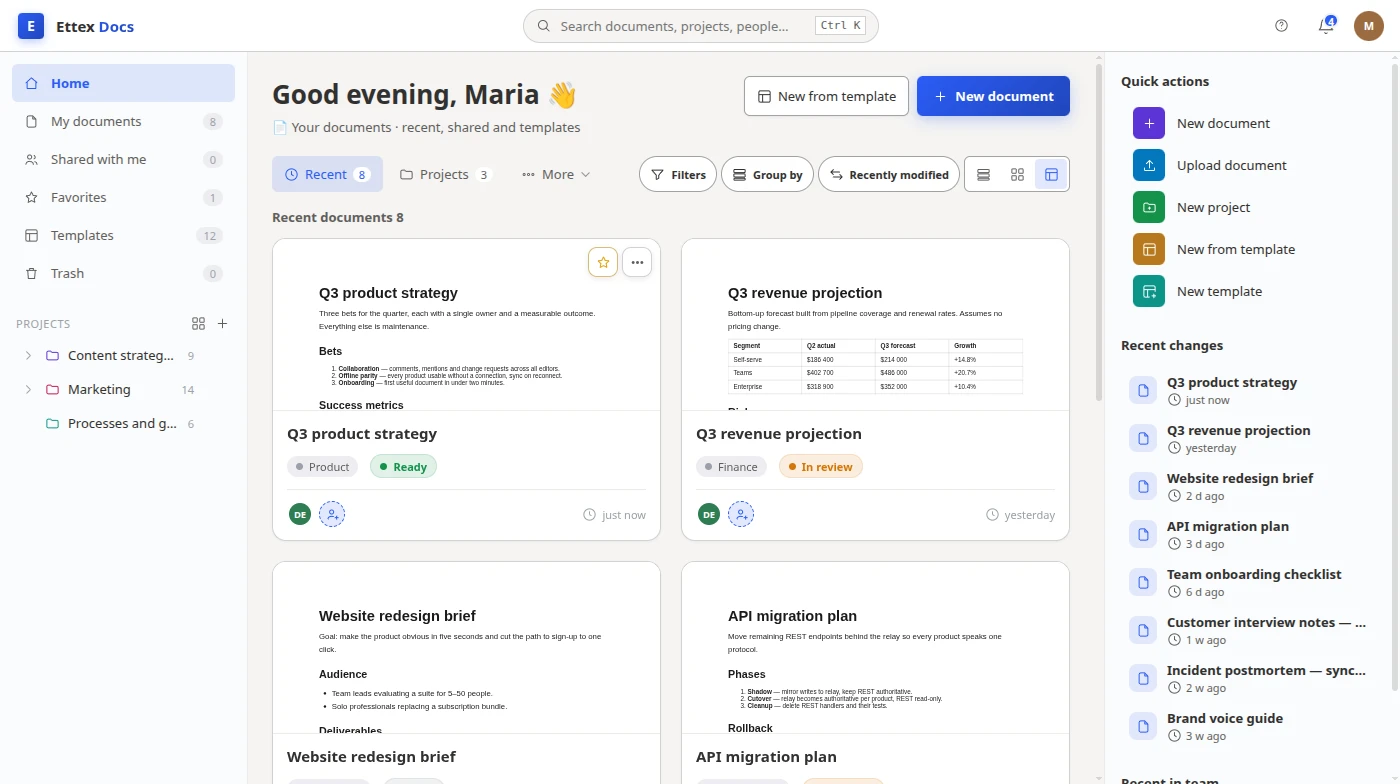Open the More tab dropdown
1400x784 pixels.
click(x=556, y=174)
